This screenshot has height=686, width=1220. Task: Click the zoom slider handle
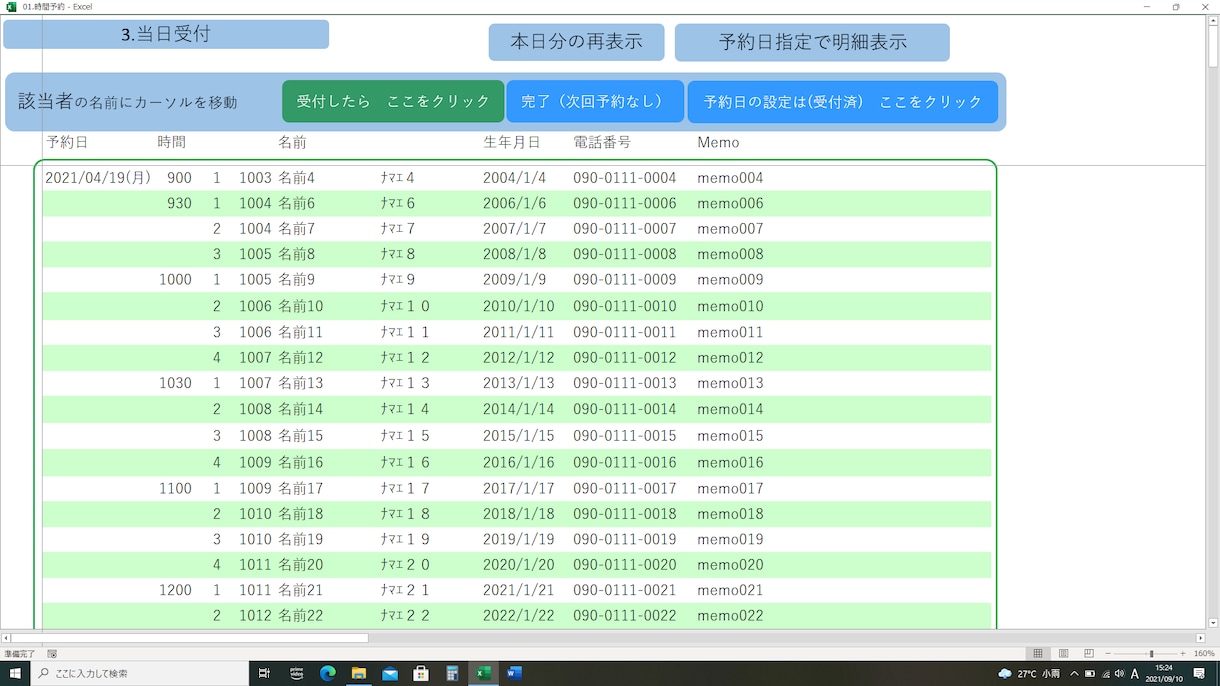pyautogui.click(x=1151, y=654)
